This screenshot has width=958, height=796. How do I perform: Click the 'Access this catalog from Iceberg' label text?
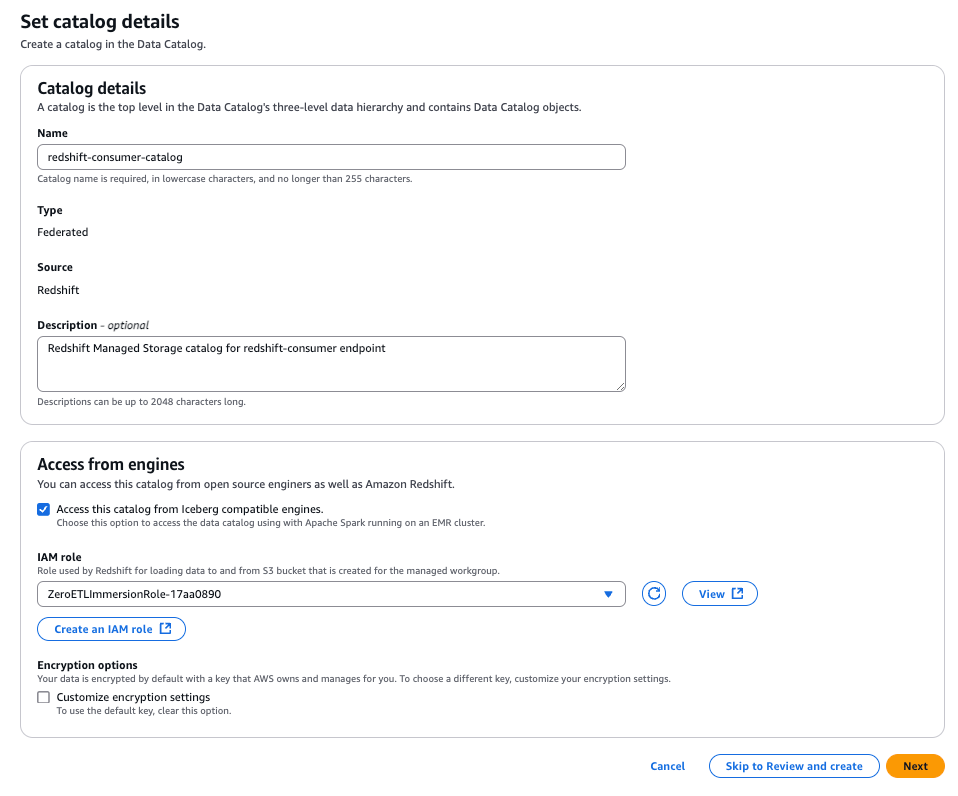[190, 509]
